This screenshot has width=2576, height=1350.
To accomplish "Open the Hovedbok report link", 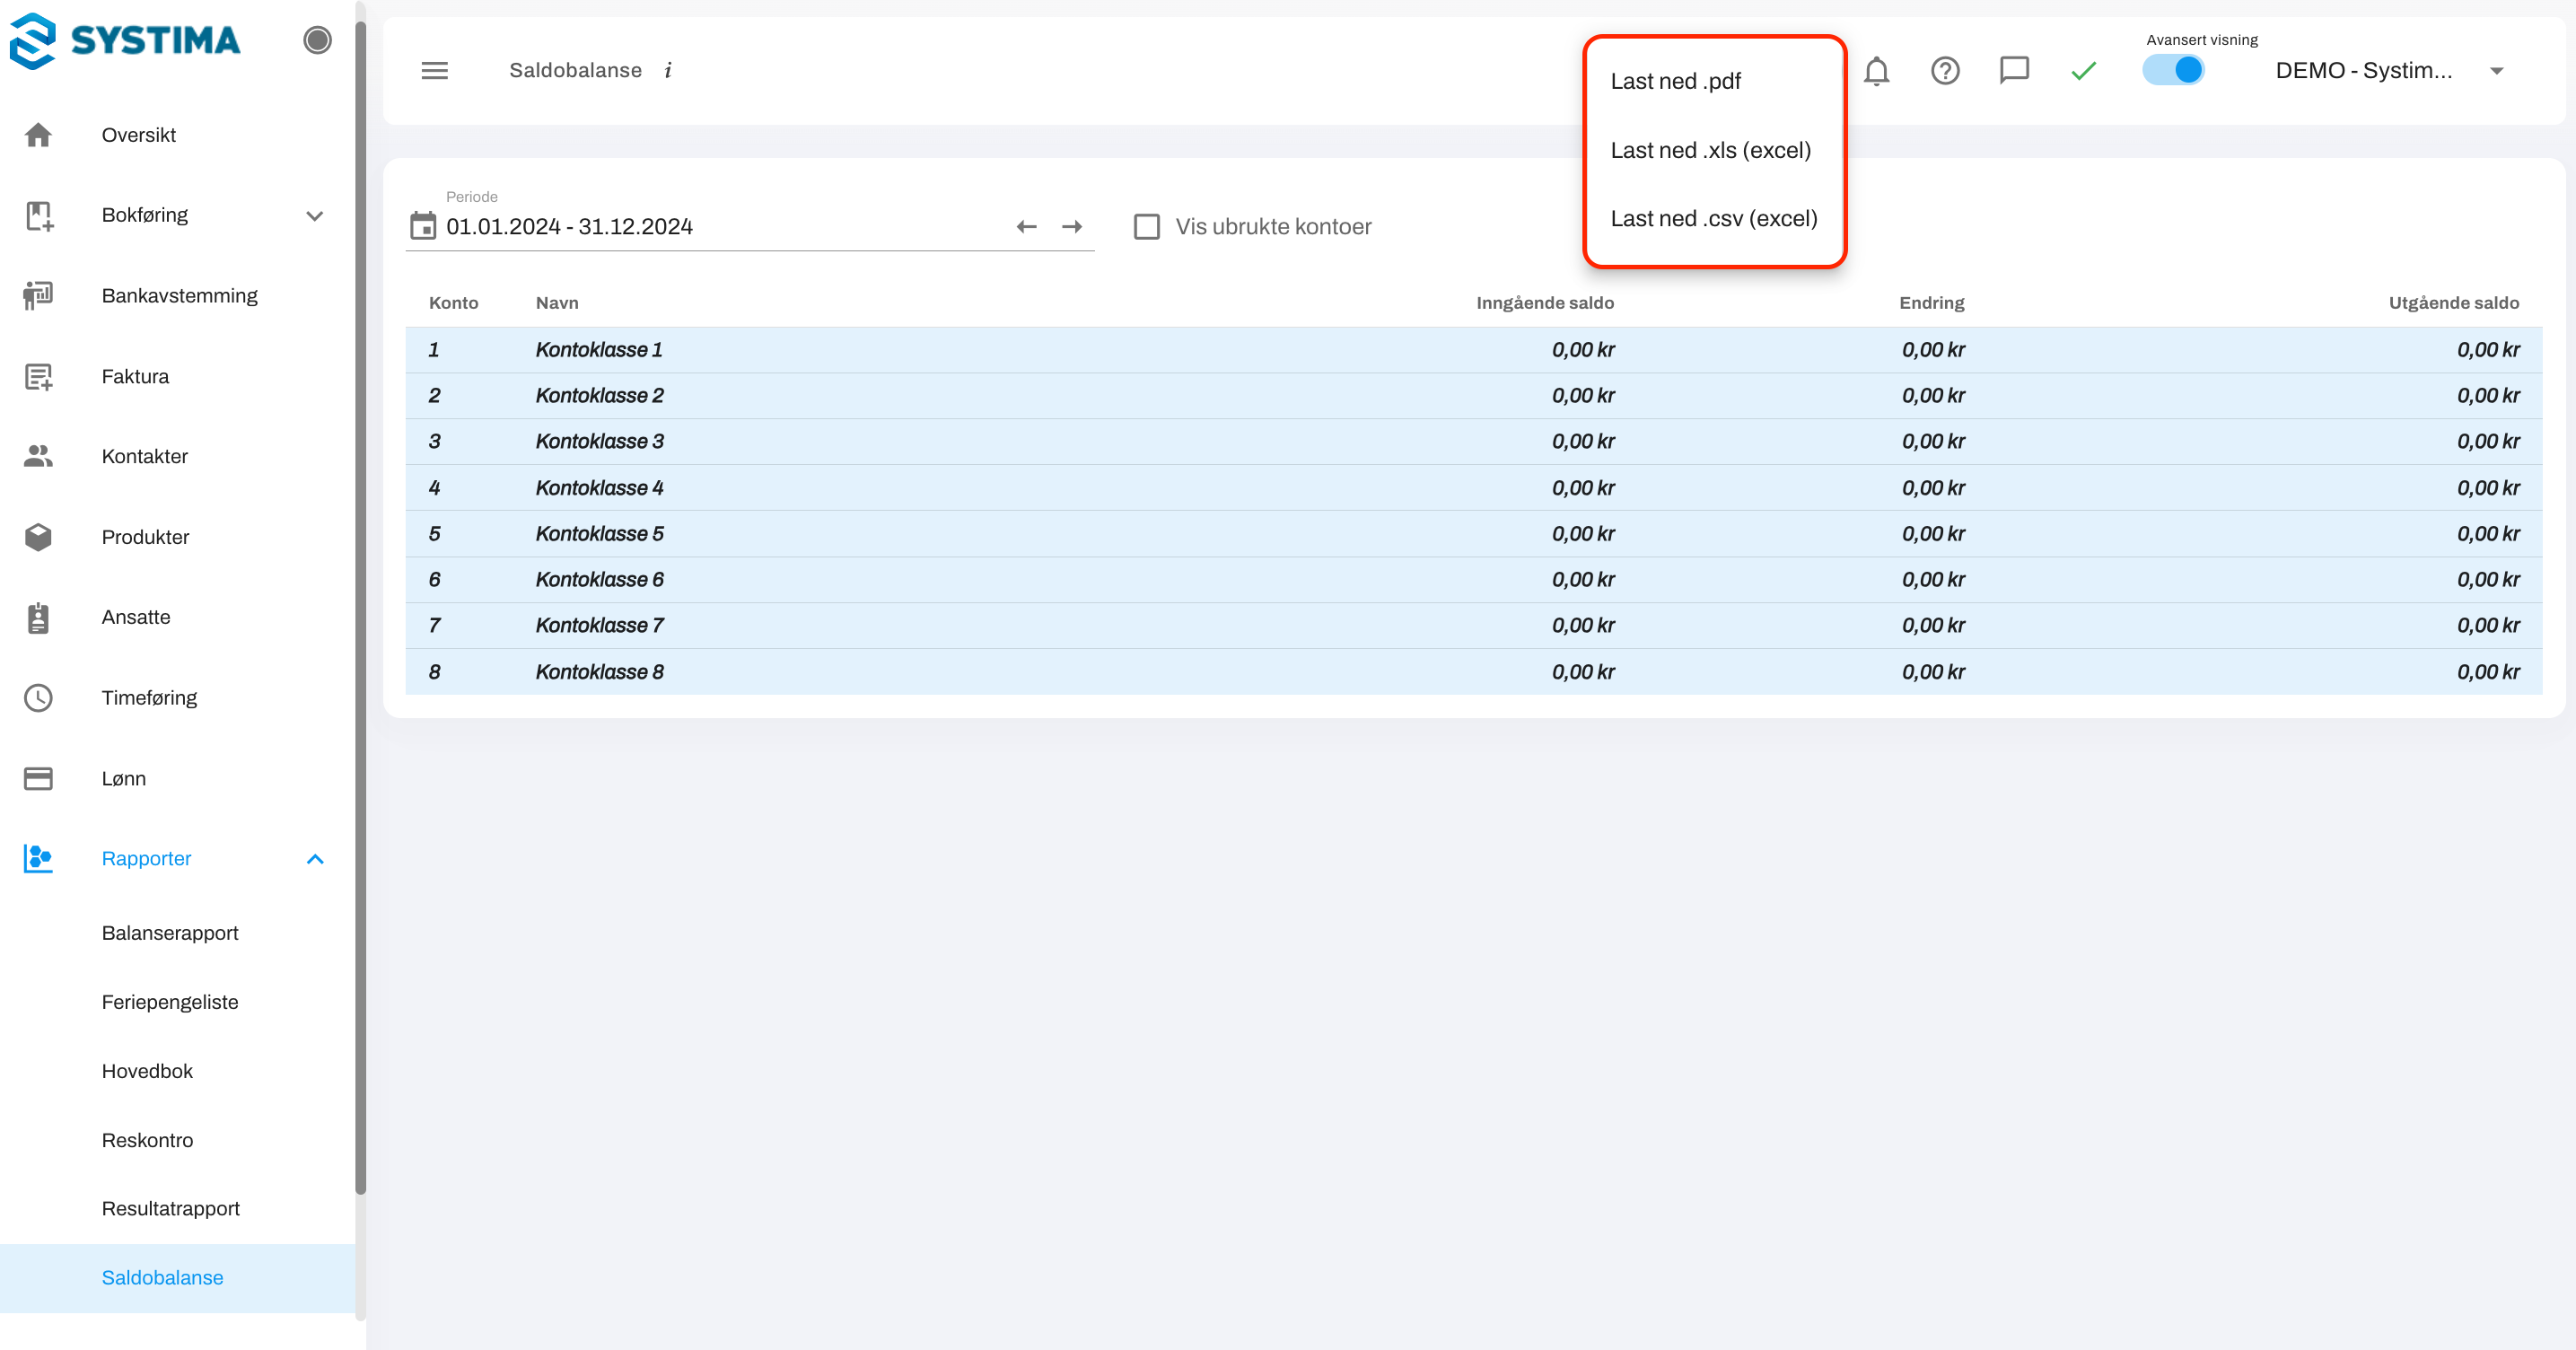I will 147,1071.
